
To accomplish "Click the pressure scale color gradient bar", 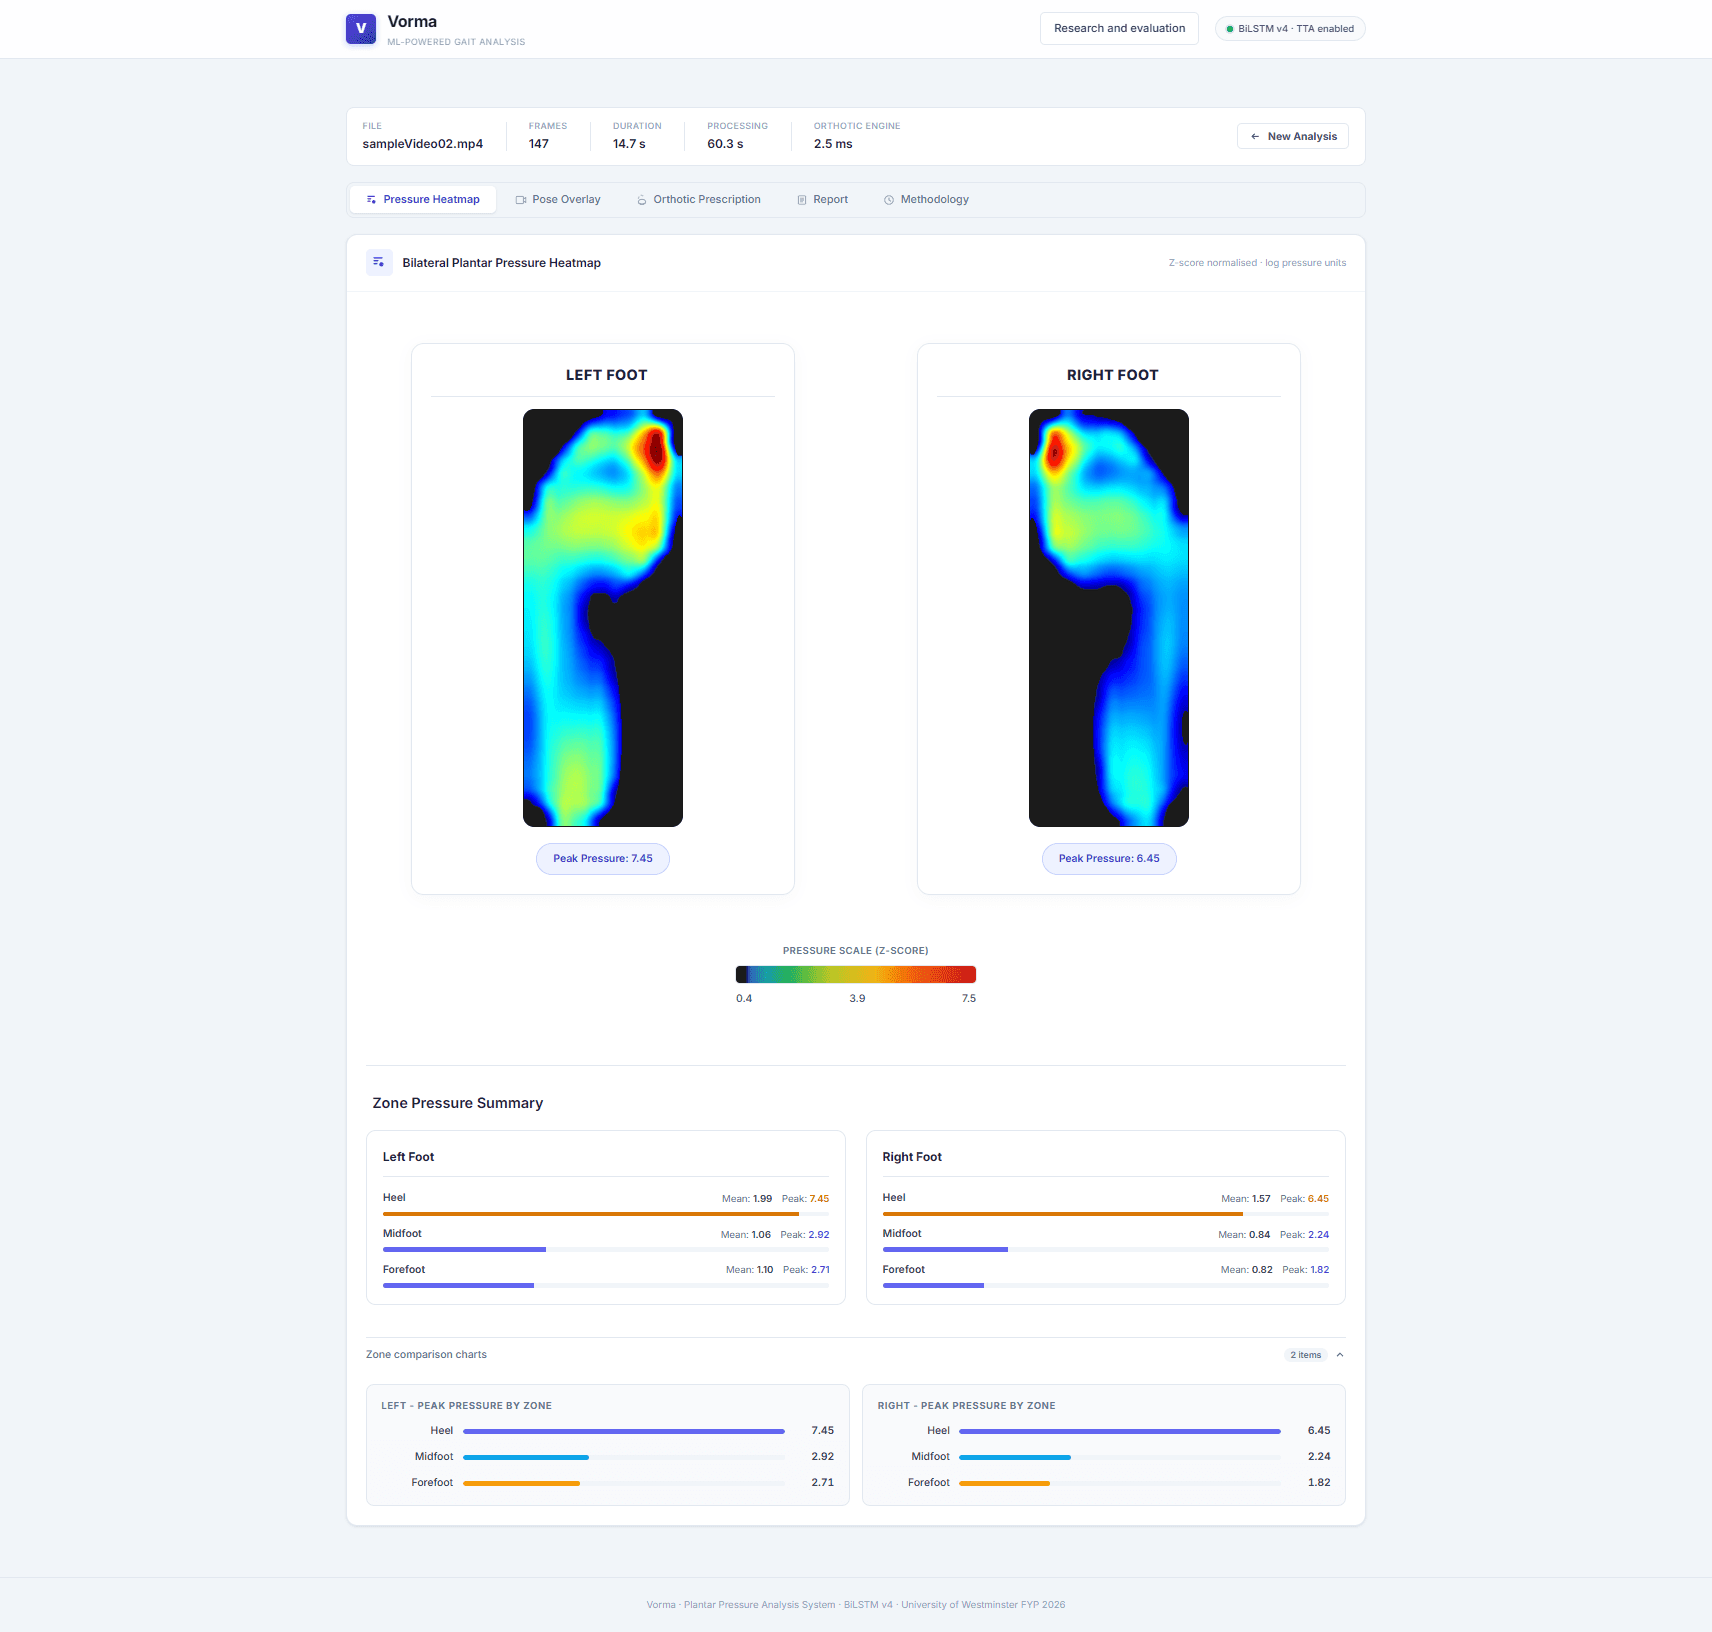I will pyautogui.click(x=856, y=975).
